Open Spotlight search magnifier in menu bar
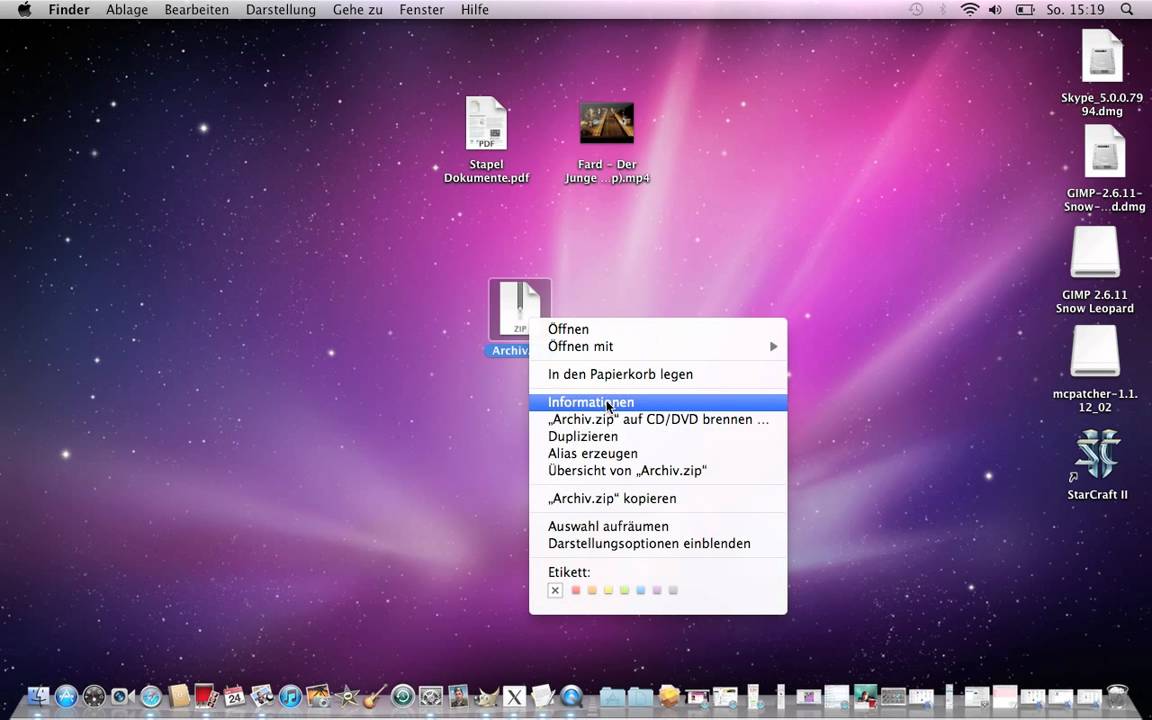The image size is (1152, 720). pos(1127,10)
